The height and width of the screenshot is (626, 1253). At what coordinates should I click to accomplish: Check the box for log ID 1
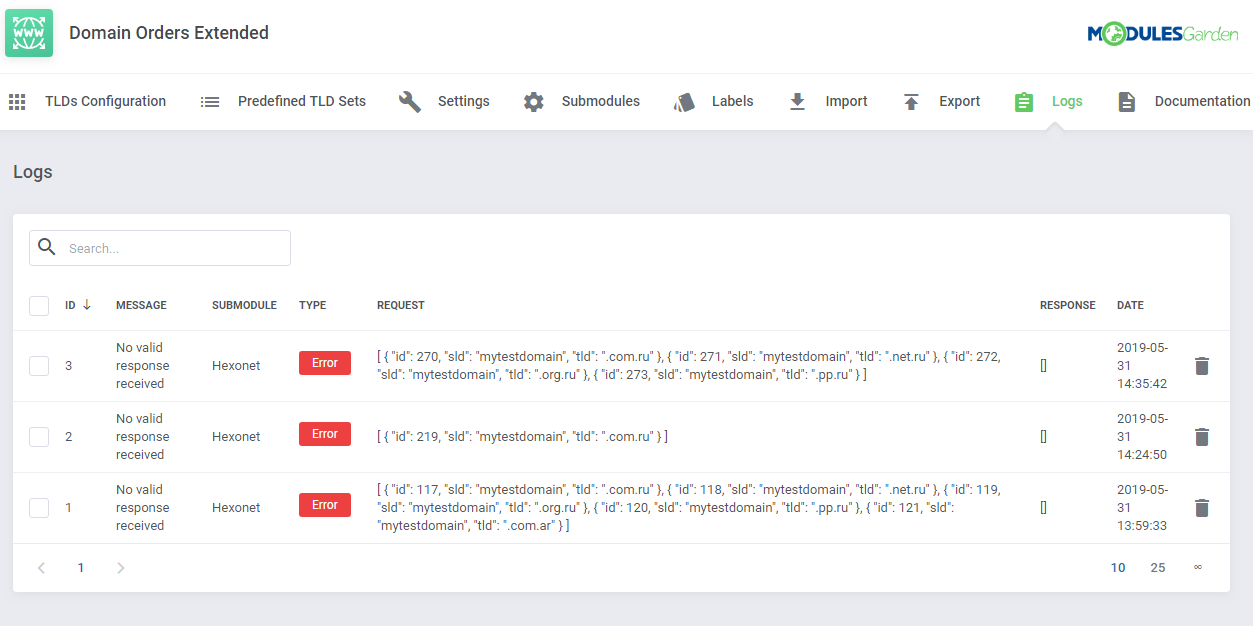[x=39, y=508]
